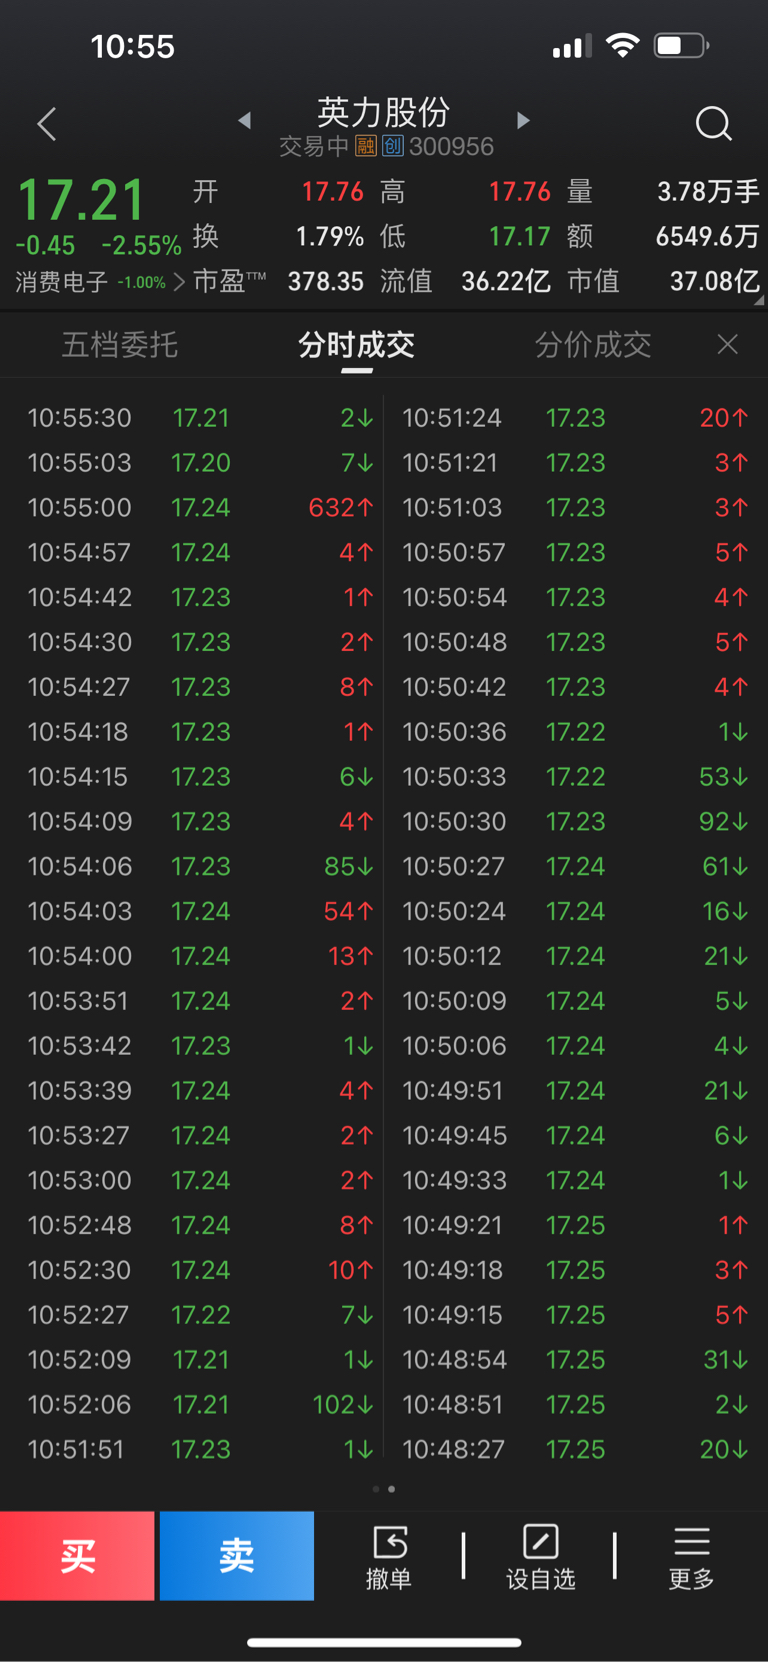Select the 10:55:00 trade of 632 lots
Image resolution: width=768 pixels, height=1662 pixels.
(200, 508)
